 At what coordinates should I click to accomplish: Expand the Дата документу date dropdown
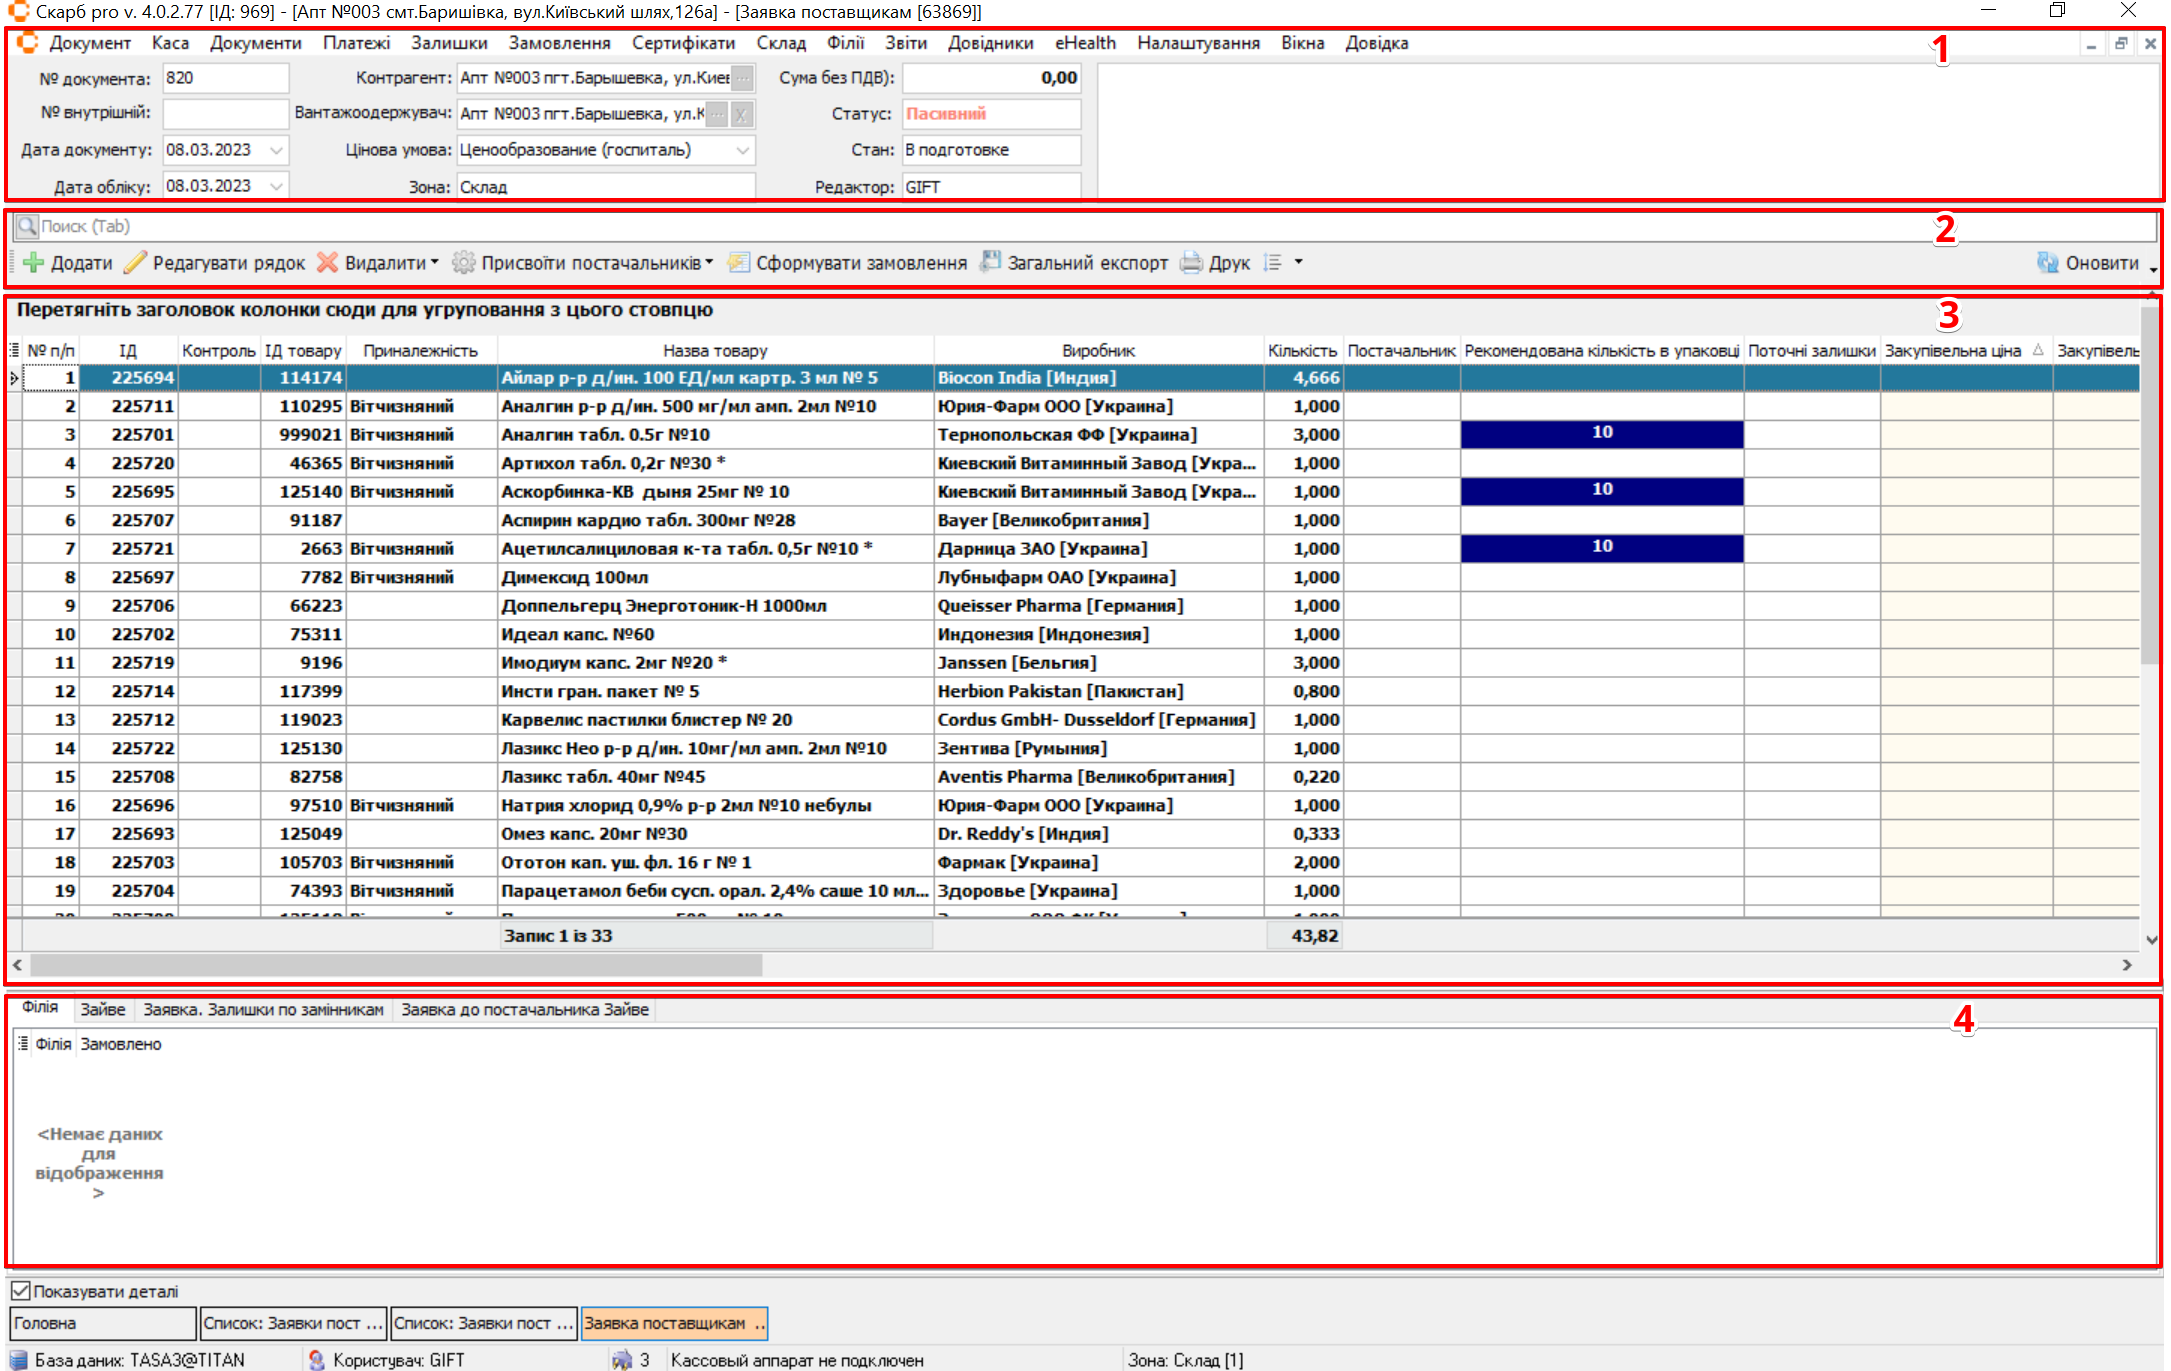tap(276, 150)
